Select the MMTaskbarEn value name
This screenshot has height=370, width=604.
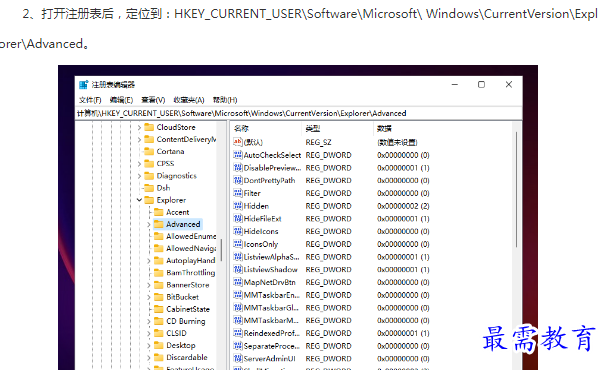(272, 295)
